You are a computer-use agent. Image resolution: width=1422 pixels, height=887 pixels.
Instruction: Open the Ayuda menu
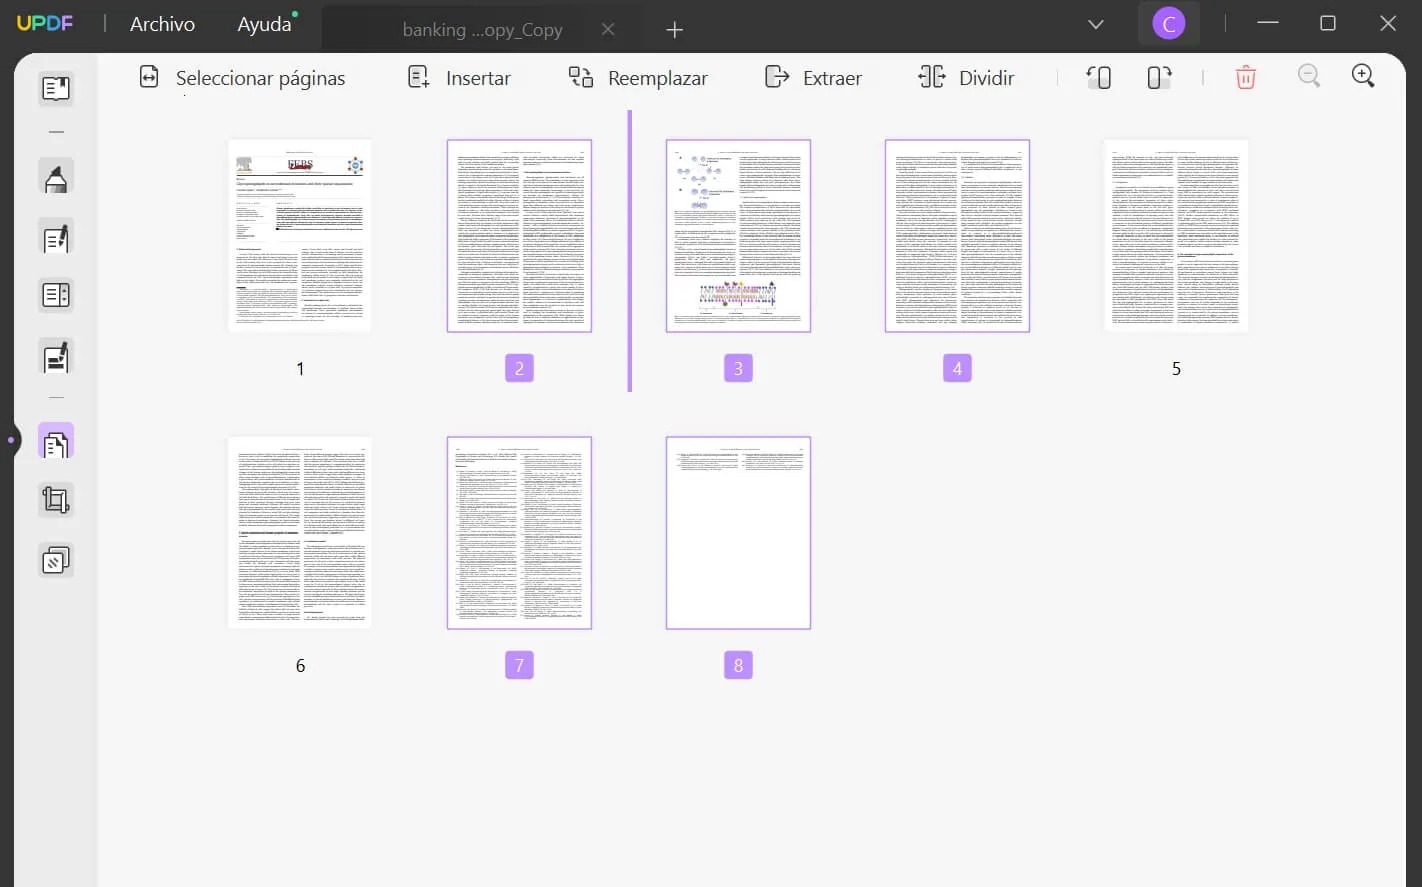coord(264,24)
